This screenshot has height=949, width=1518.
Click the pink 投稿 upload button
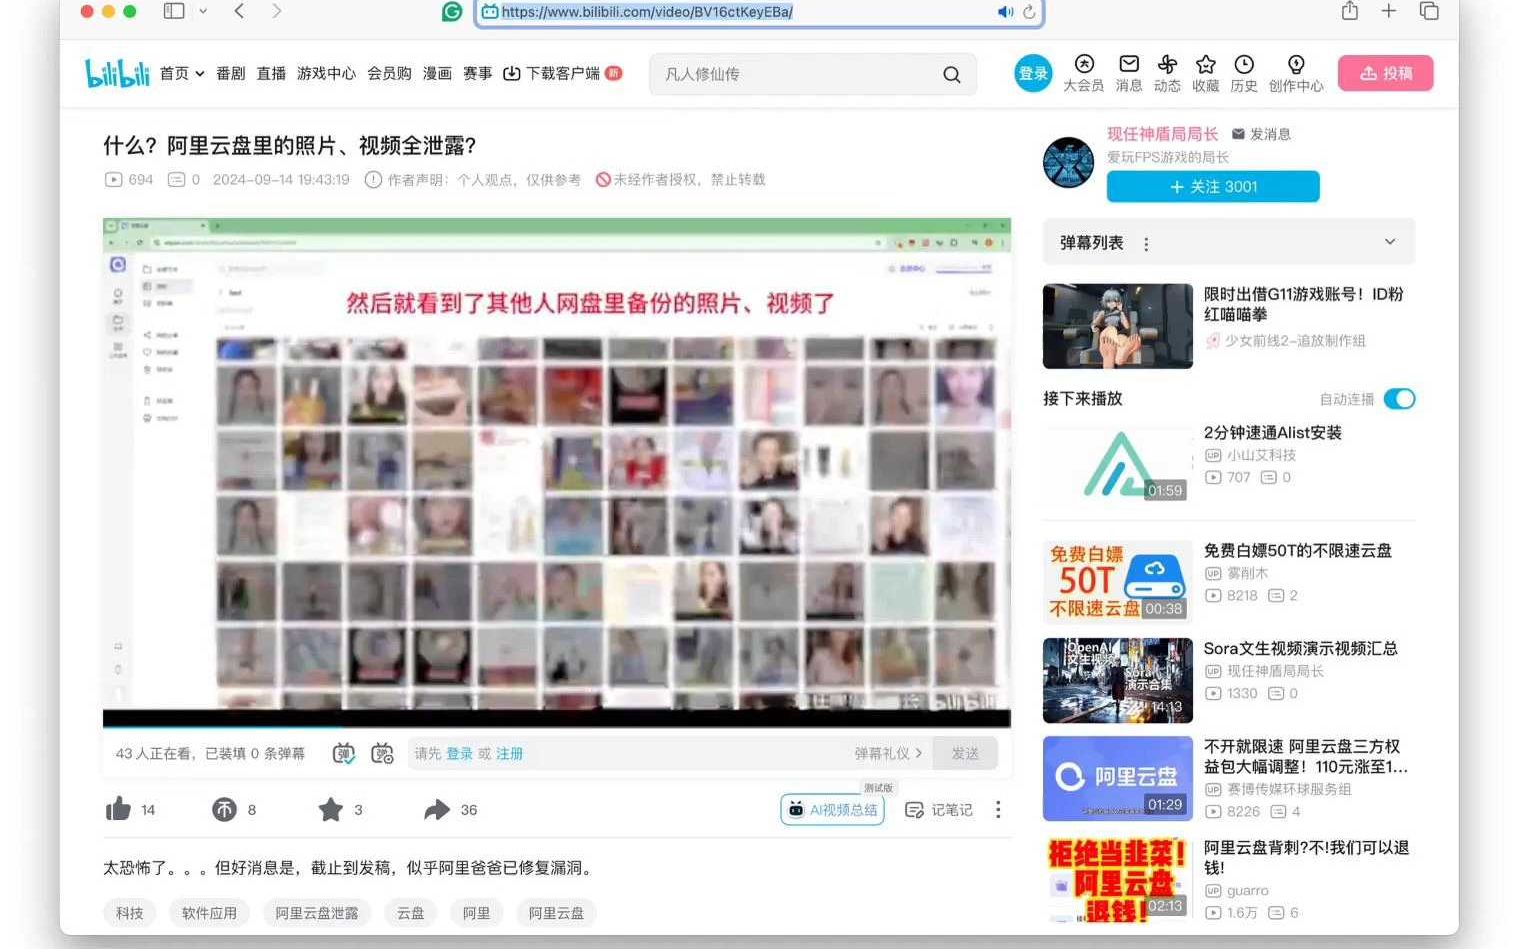point(1386,73)
